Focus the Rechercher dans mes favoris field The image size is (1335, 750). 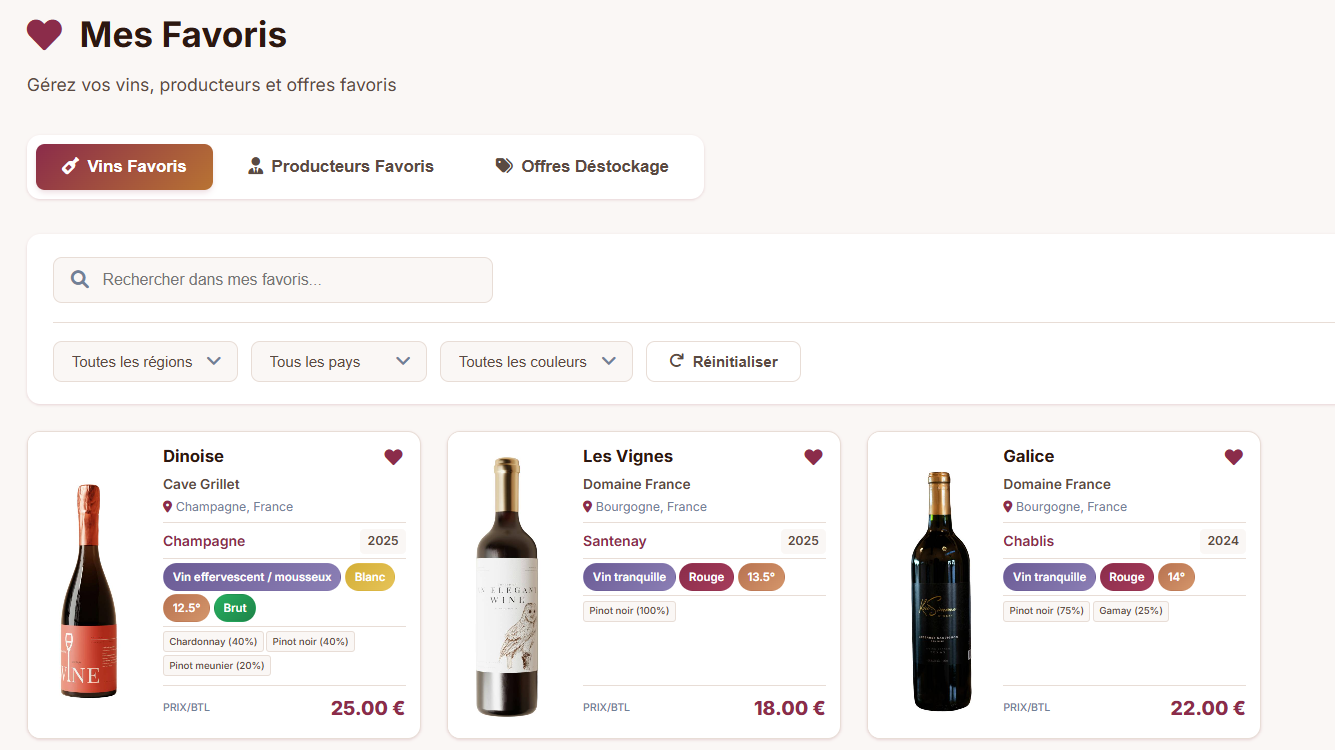pos(290,280)
